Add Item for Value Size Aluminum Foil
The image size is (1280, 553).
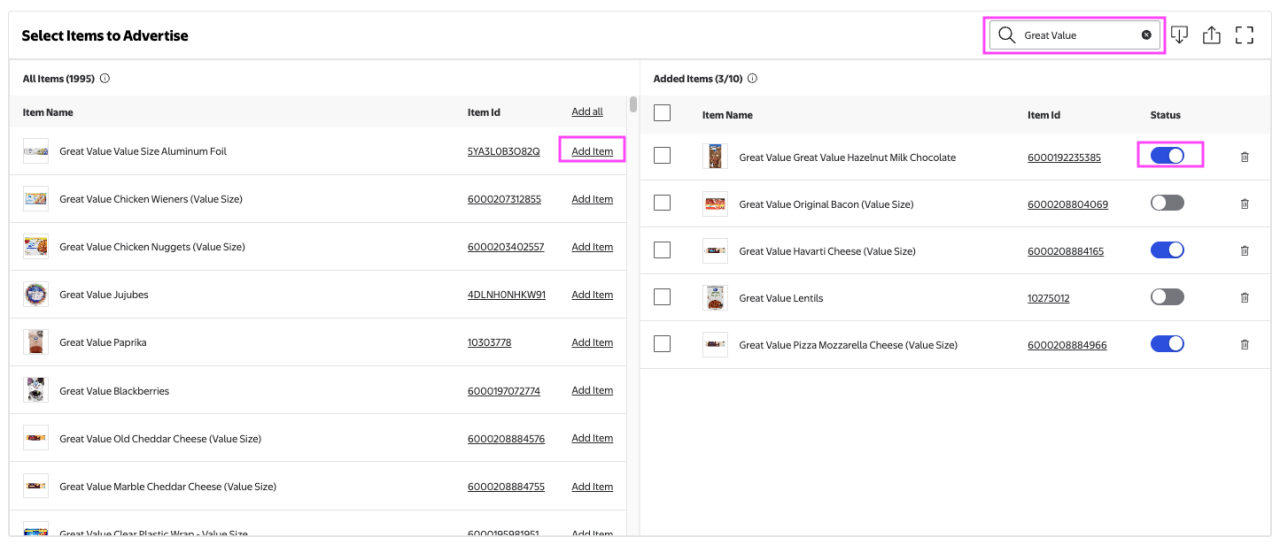click(592, 152)
